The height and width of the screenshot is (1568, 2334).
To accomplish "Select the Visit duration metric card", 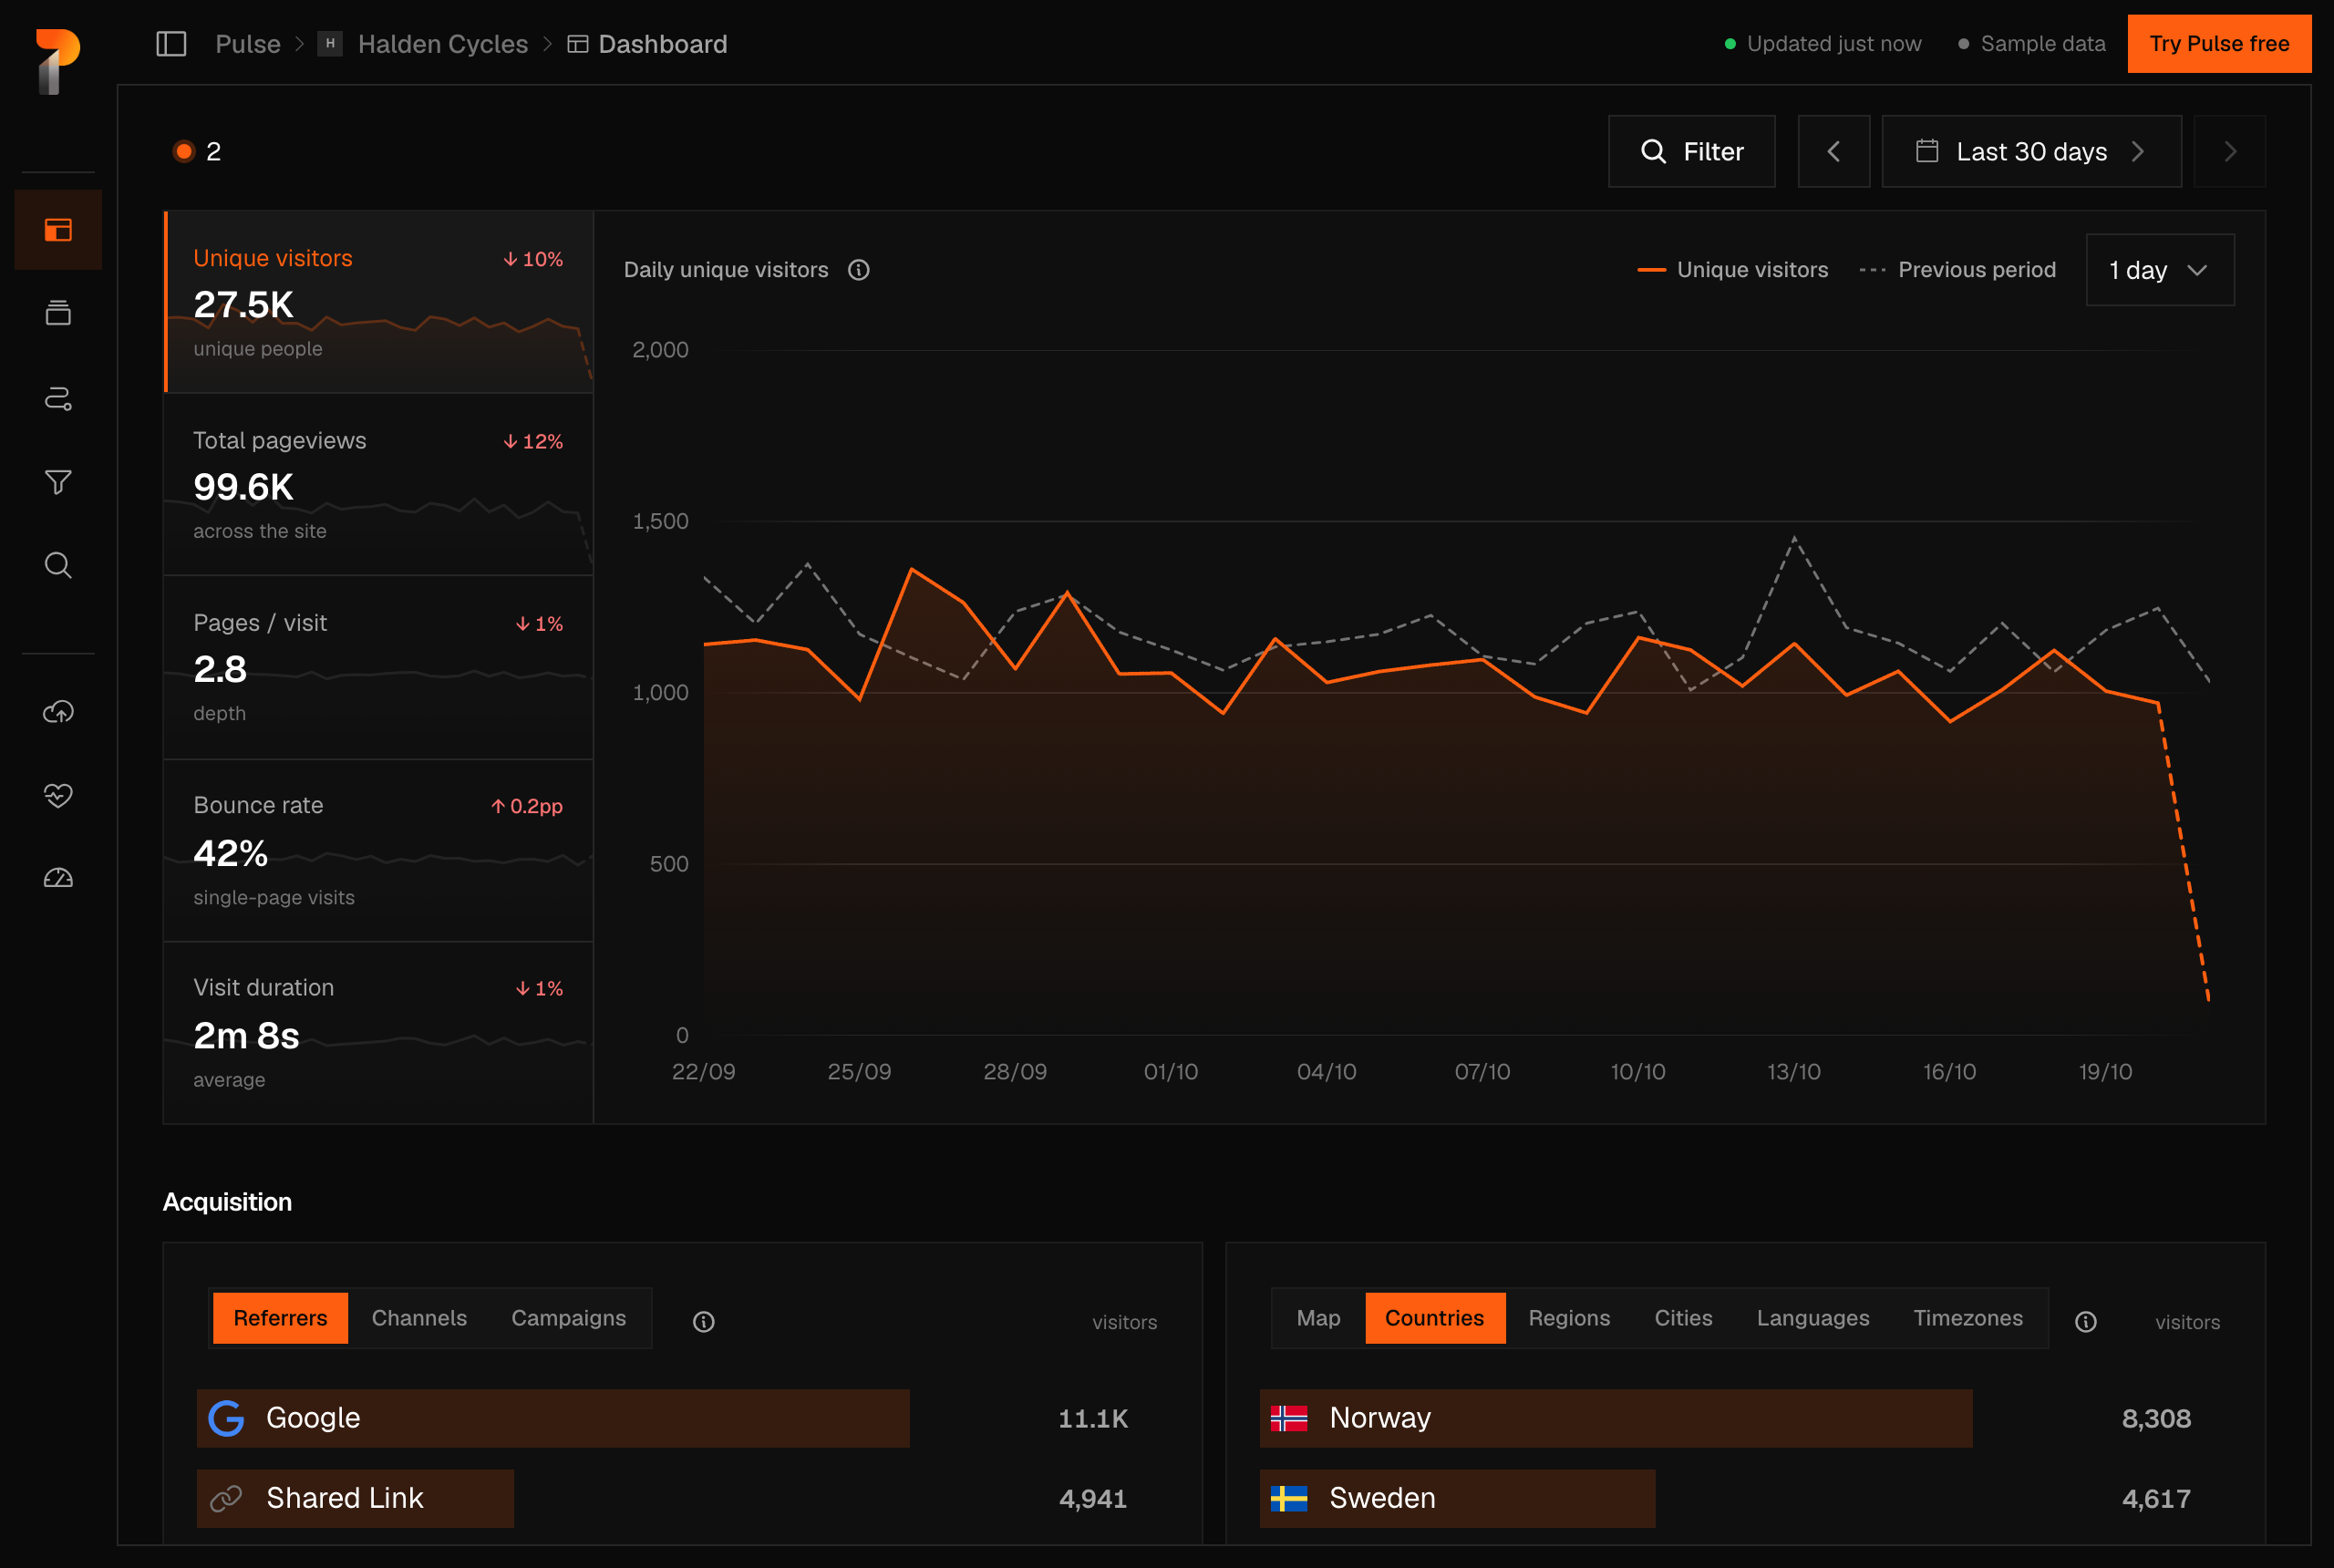I will (378, 1032).
